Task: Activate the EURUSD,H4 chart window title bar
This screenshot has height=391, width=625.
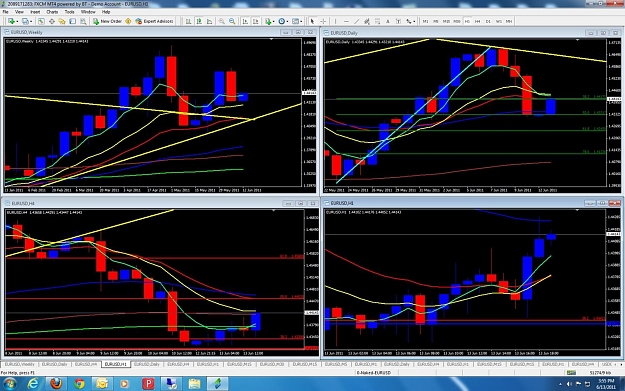Action: 160,203
